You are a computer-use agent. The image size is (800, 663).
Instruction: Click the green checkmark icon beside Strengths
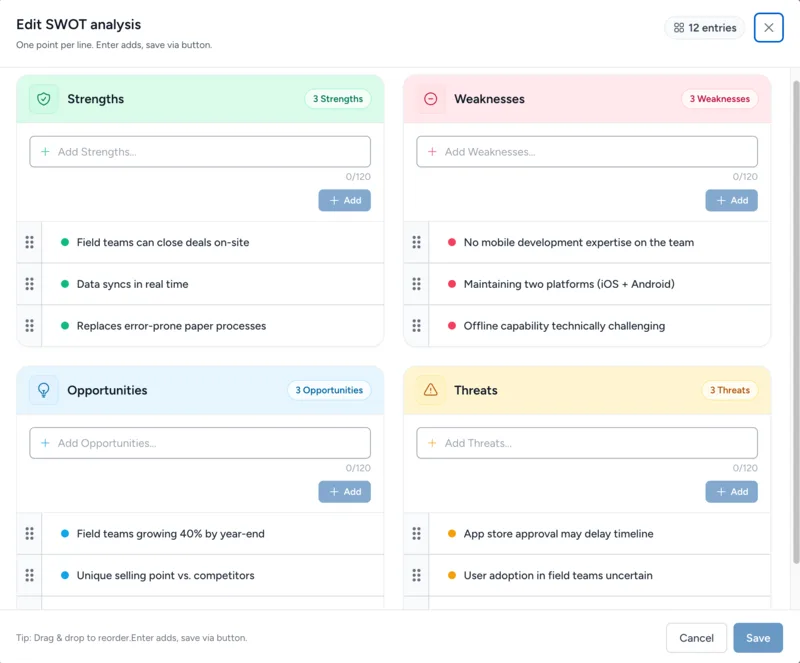tap(42, 99)
